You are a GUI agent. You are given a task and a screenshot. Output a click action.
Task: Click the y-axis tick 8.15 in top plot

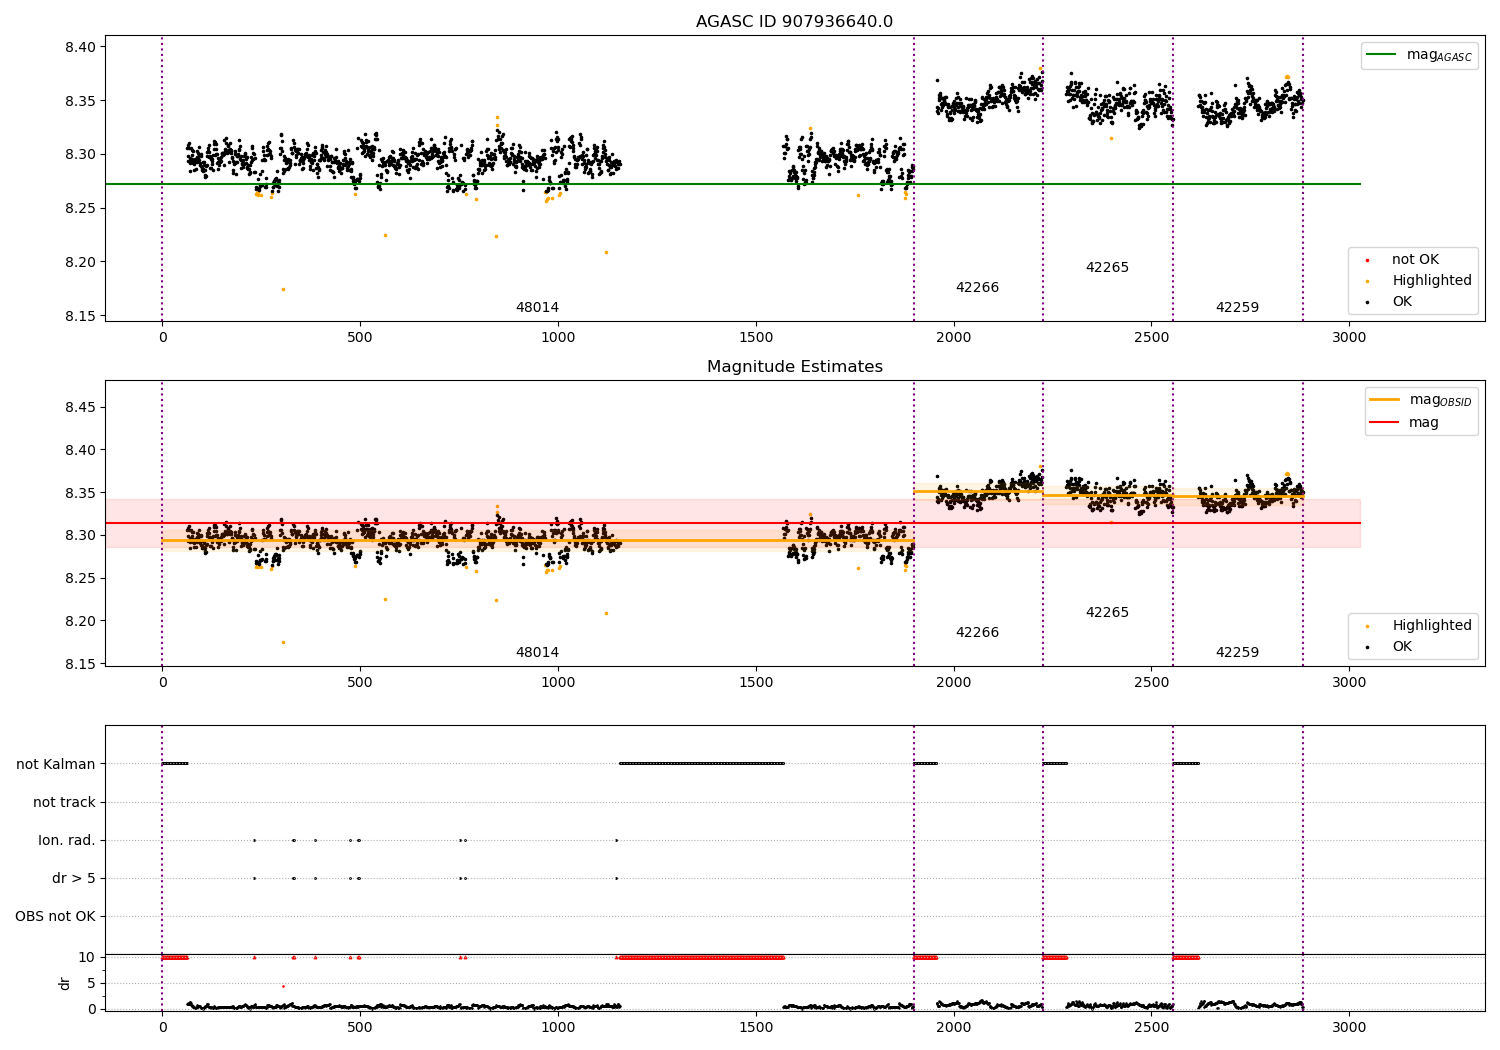pyautogui.click(x=79, y=317)
